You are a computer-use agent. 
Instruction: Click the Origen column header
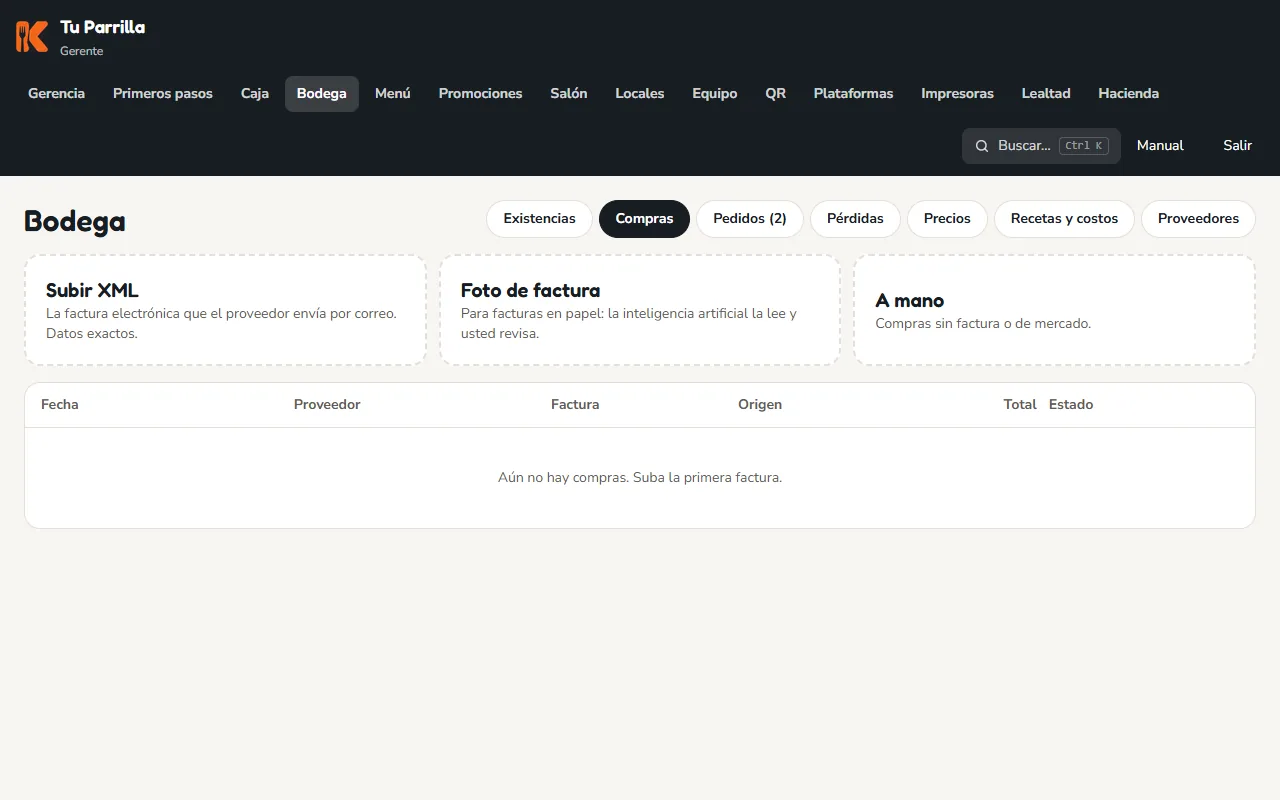pyautogui.click(x=760, y=405)
